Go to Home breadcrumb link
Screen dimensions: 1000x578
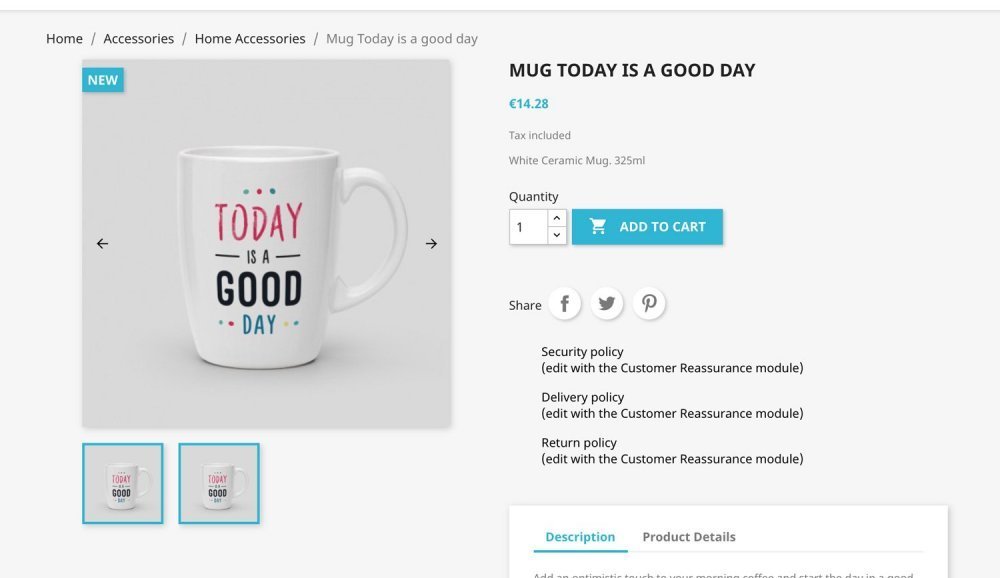tap(64, 39)
